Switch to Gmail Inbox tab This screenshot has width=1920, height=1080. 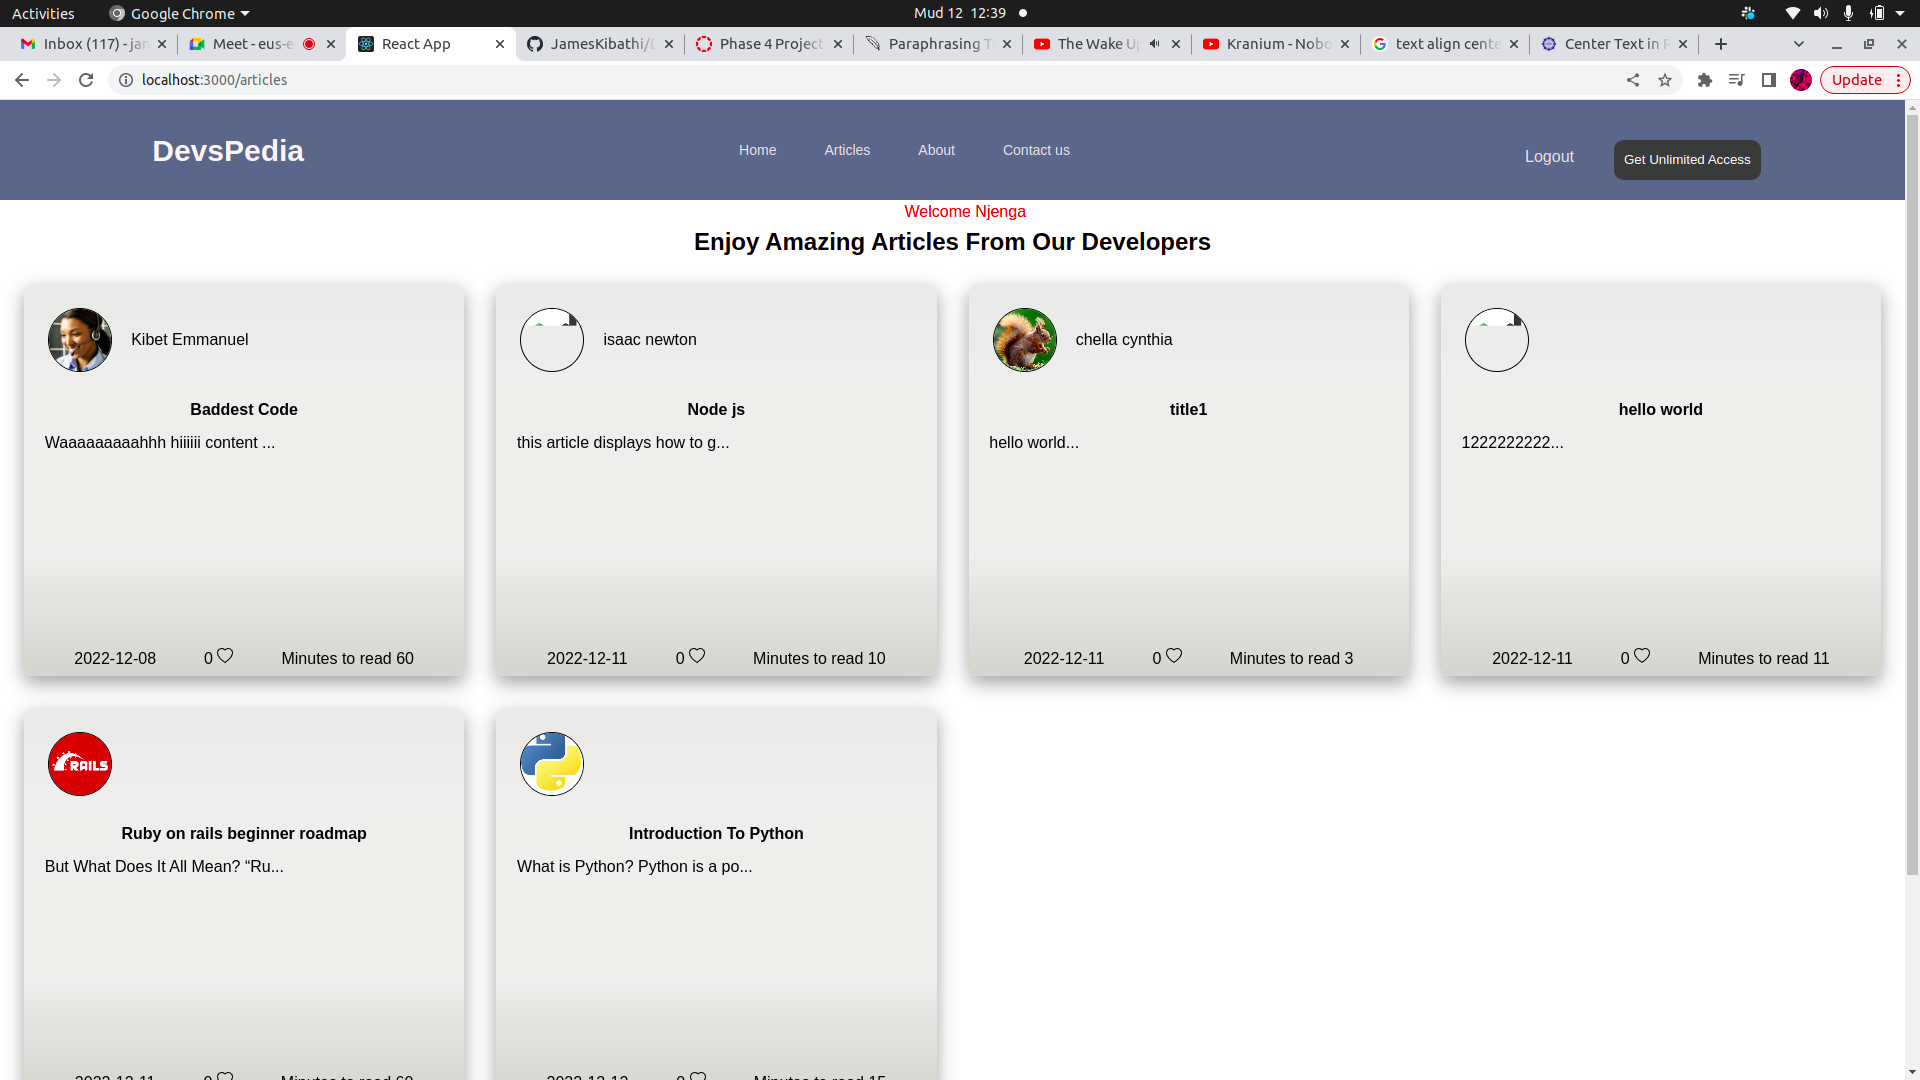[93, 44]
